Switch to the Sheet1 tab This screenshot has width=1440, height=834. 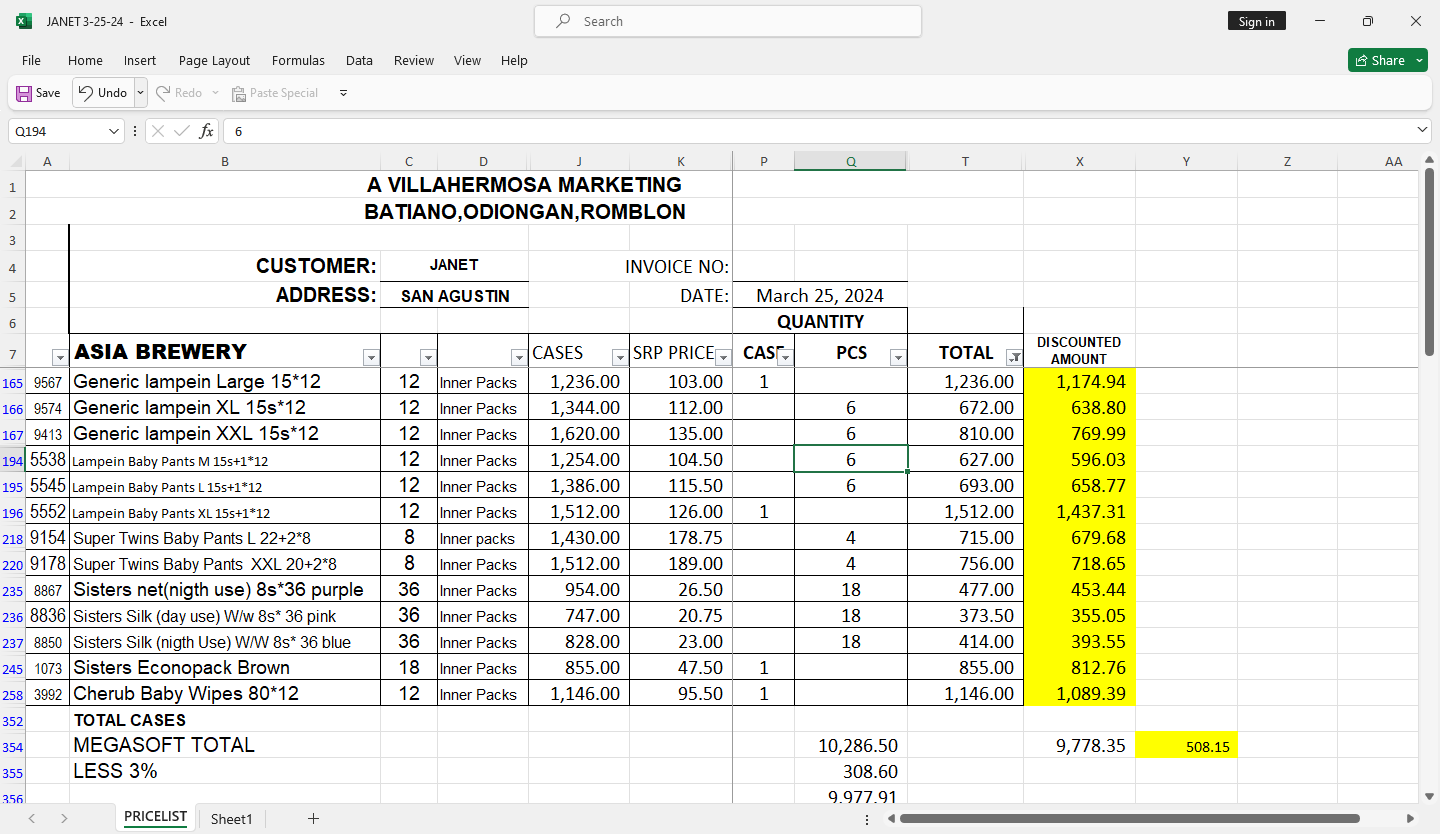(232, 818)
